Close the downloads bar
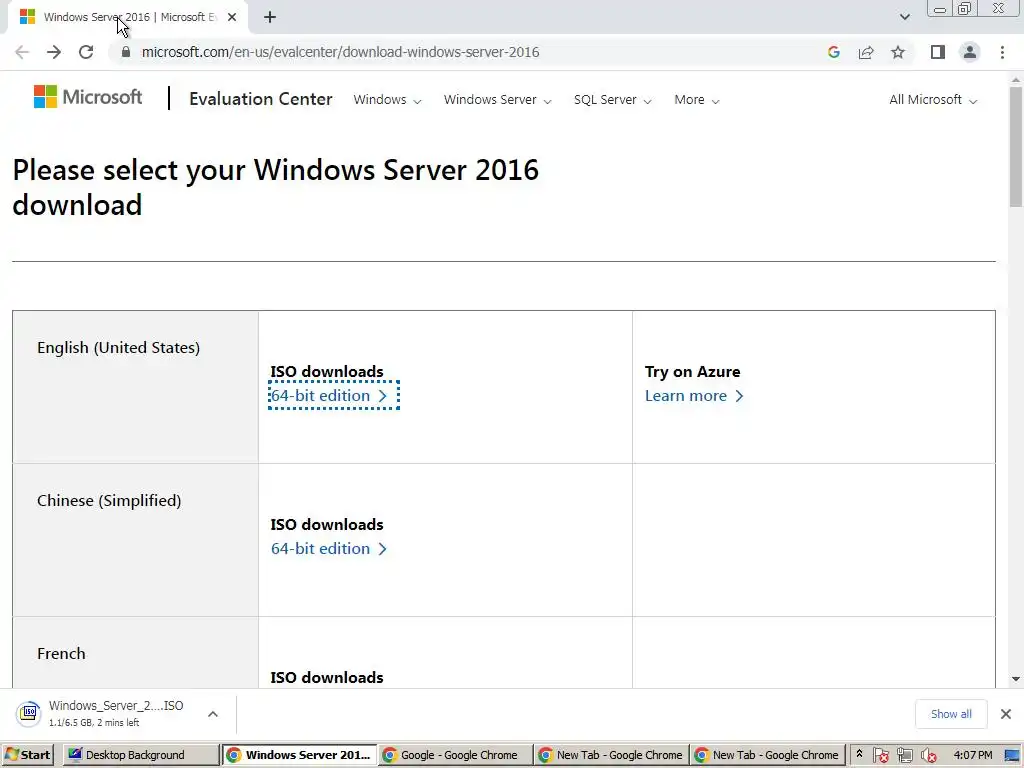1024x768 pixels. tap(1006, 714)
